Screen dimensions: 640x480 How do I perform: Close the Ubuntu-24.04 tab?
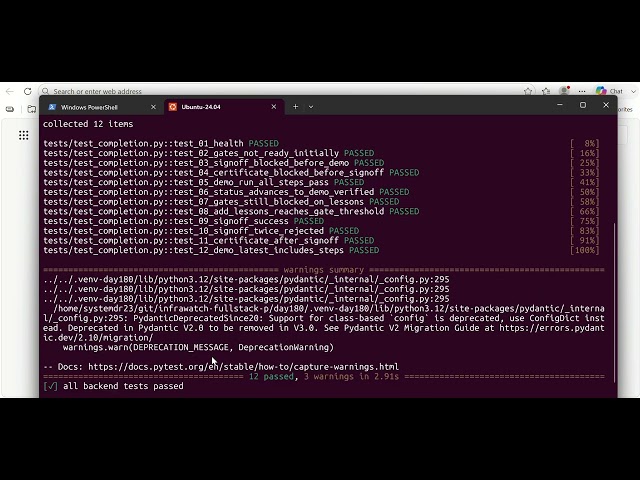[273, 107]
